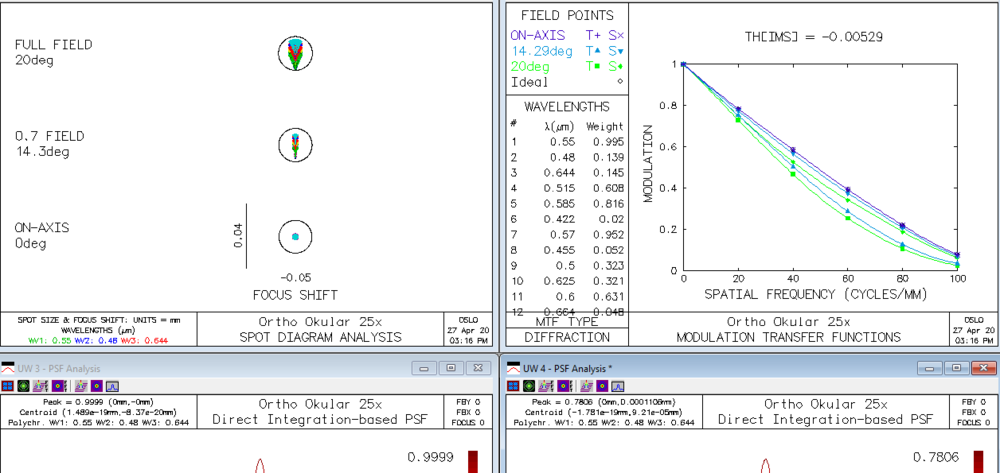Click the '14.29deg' legend entry

point(542,51)
